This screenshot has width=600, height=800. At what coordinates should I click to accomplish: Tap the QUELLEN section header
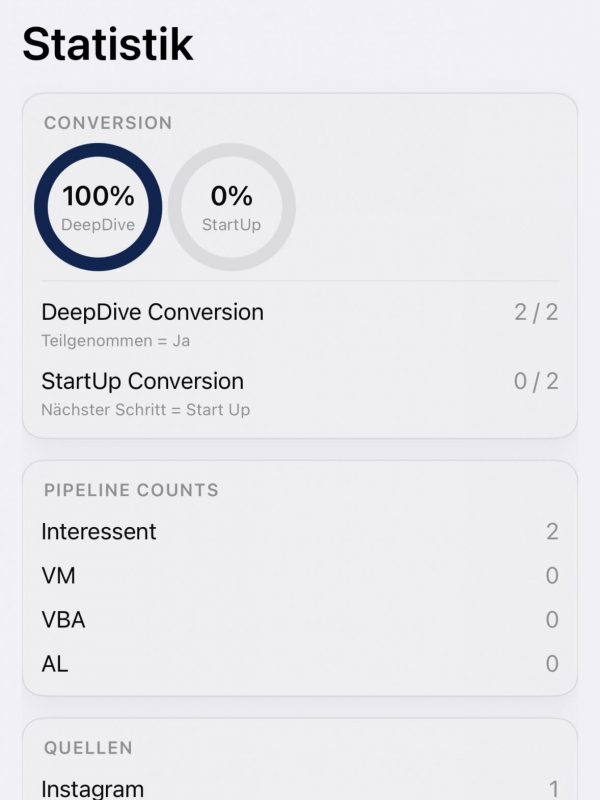point(88,748)
